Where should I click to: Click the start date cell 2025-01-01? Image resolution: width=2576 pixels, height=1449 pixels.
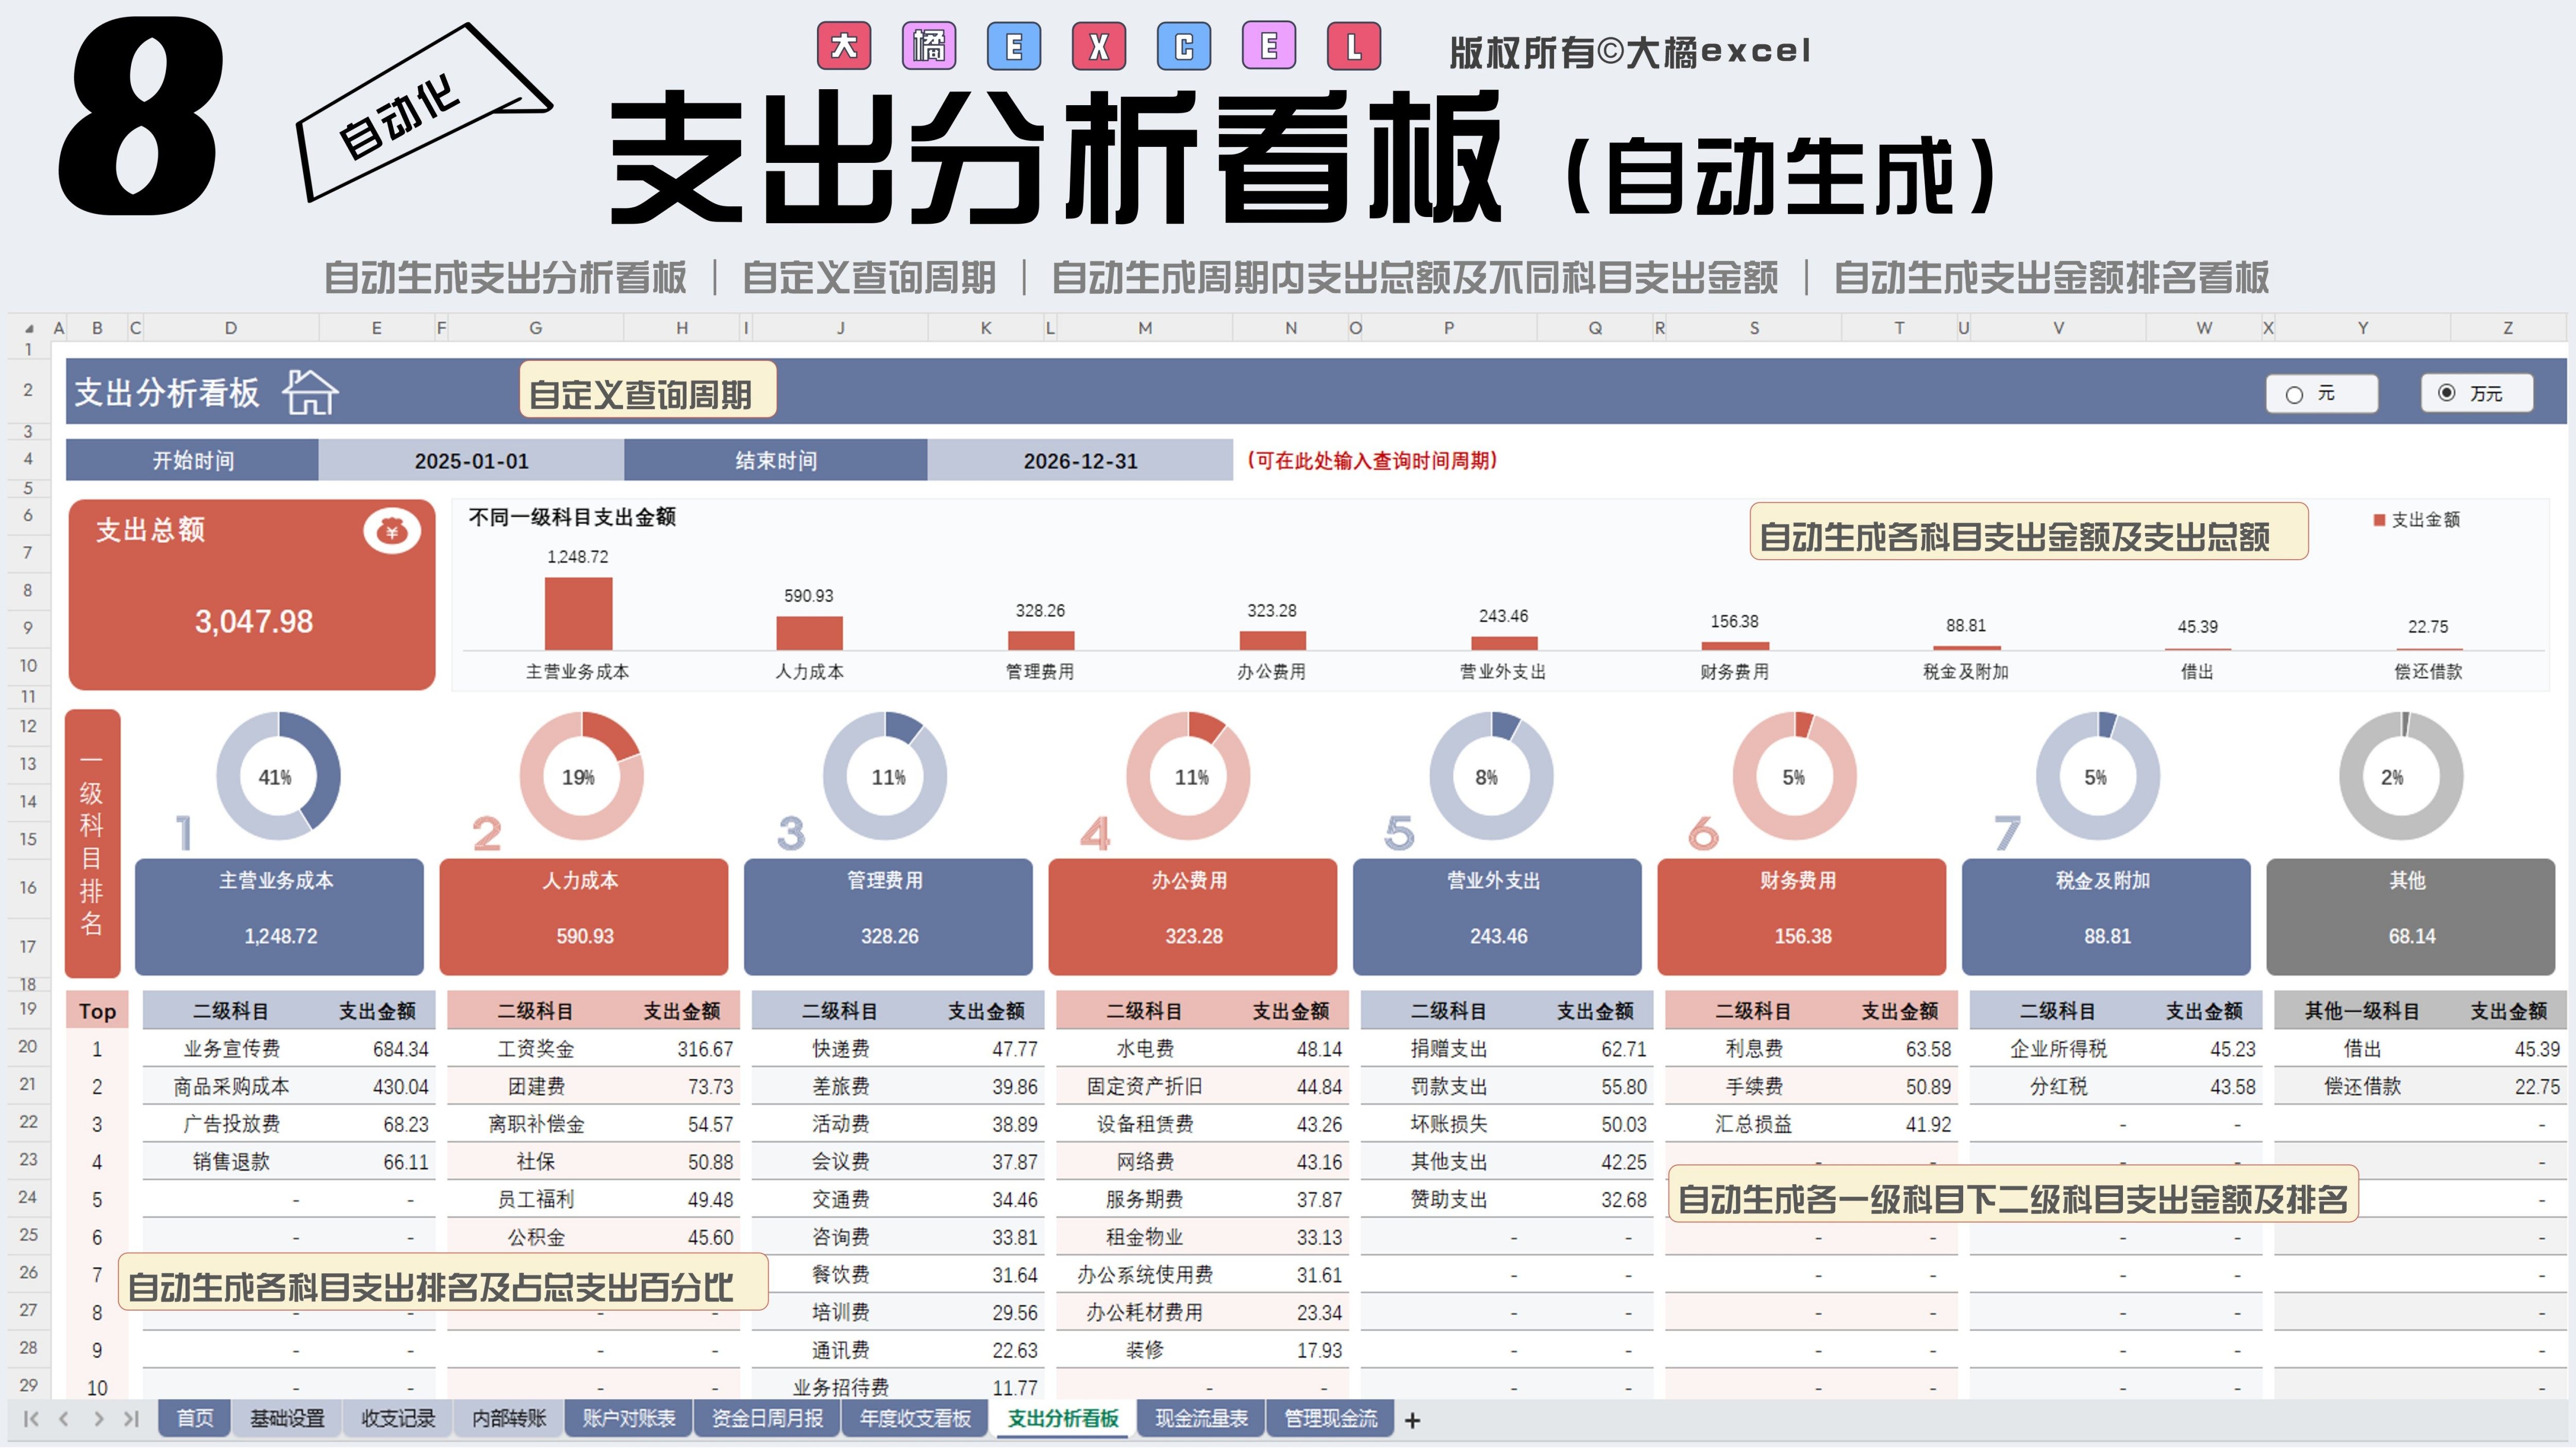471,461
